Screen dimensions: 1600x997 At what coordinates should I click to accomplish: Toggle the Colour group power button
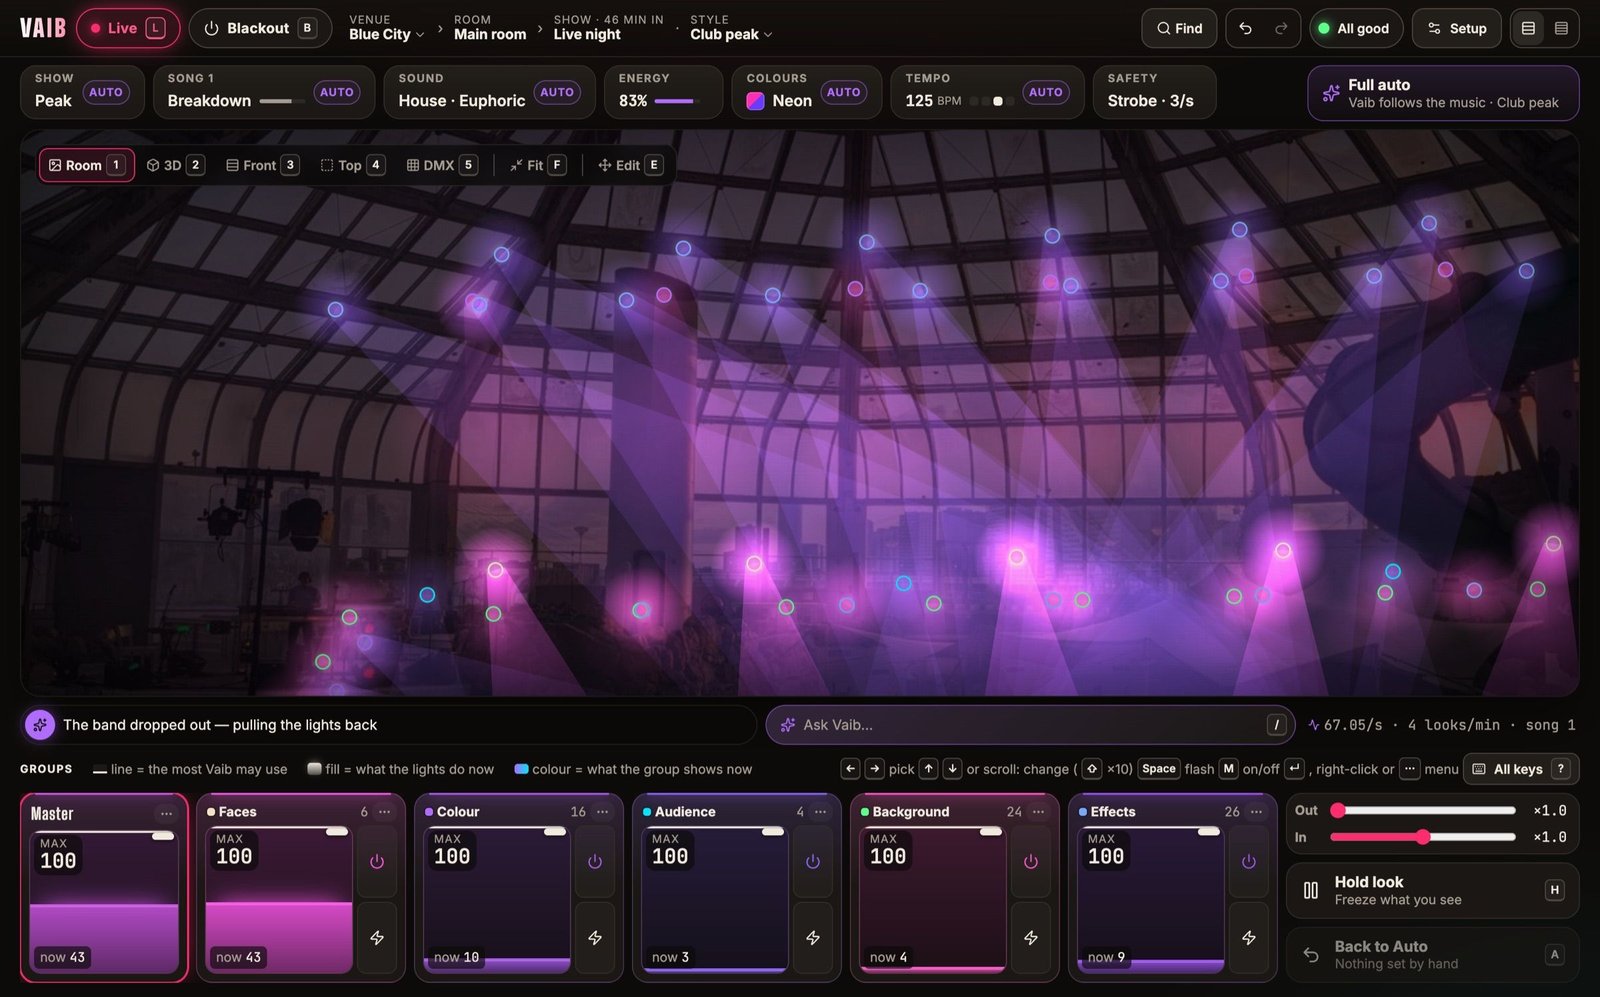point(595,861)
